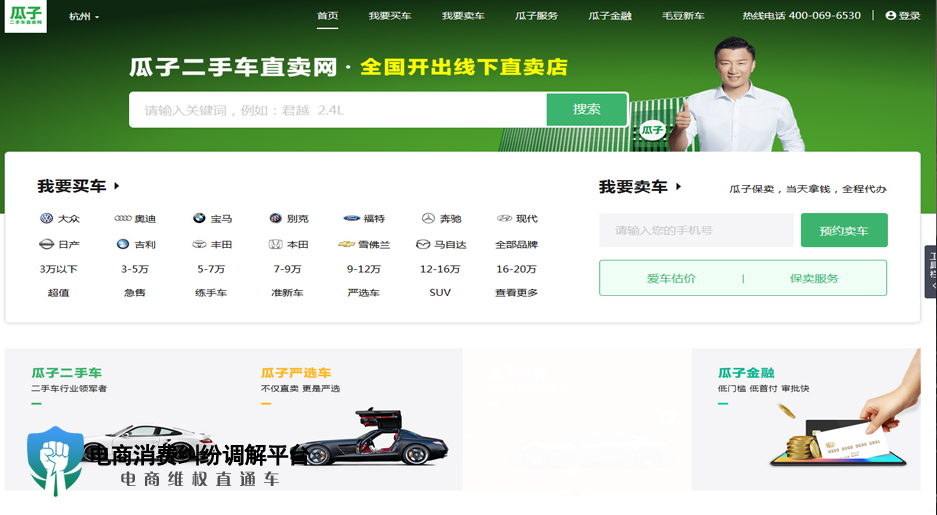Viewport: 937px width, 515px height.
Task: Filter by 7-9万 price range
Action: 287,269
